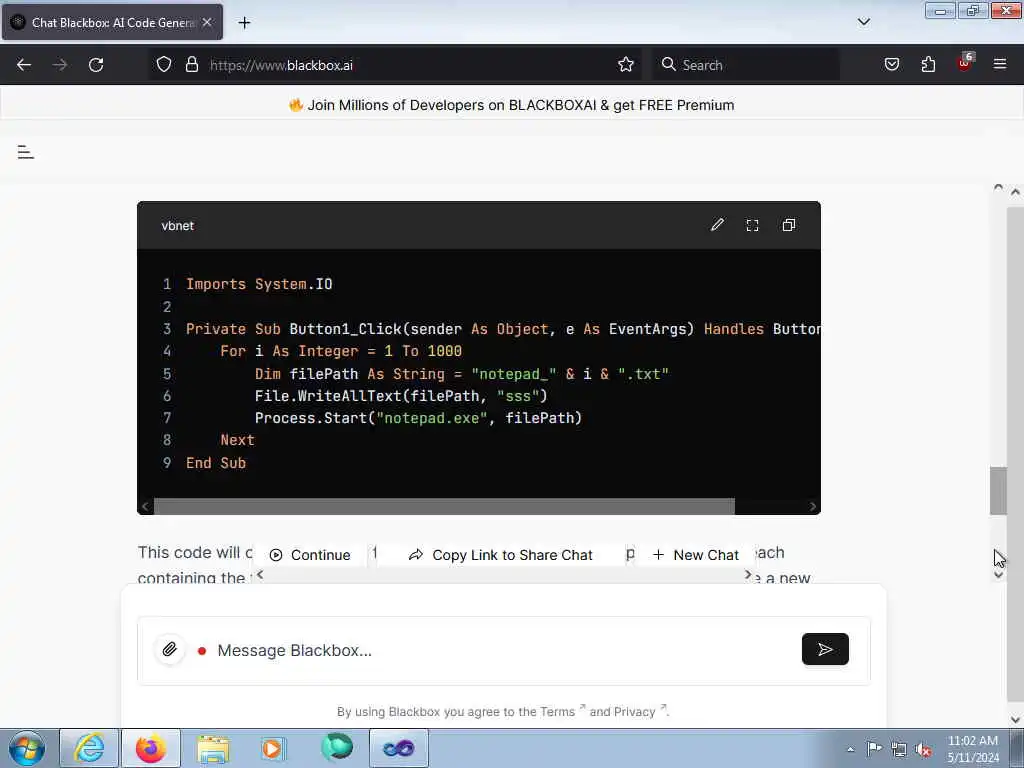The height and width of the screenshot is (768, 1024).
Task: Launch Internet Explorer from taskbar
Action: pyautogui.click(x=89, y=748)
